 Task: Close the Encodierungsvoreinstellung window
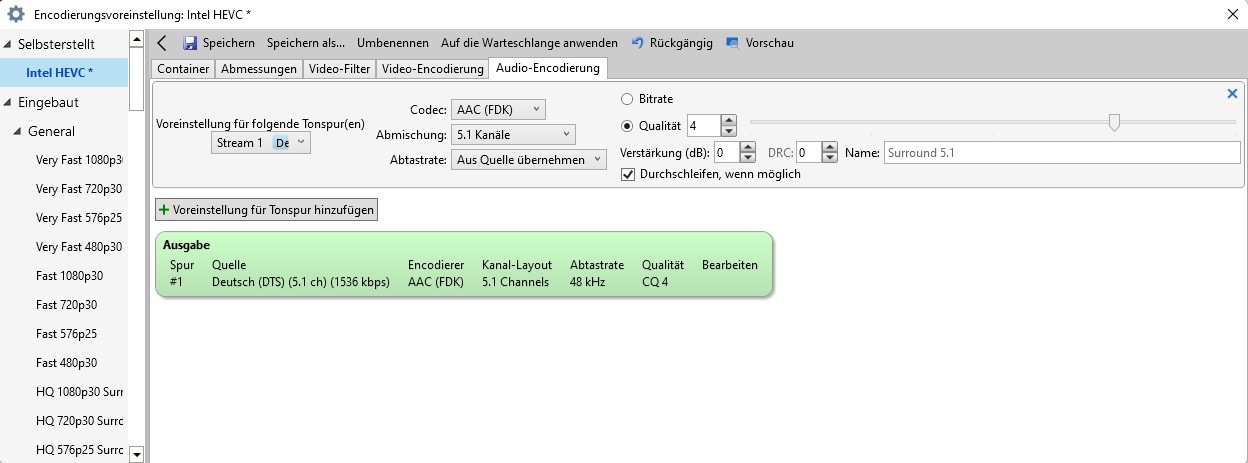[x=1232, y=14]
